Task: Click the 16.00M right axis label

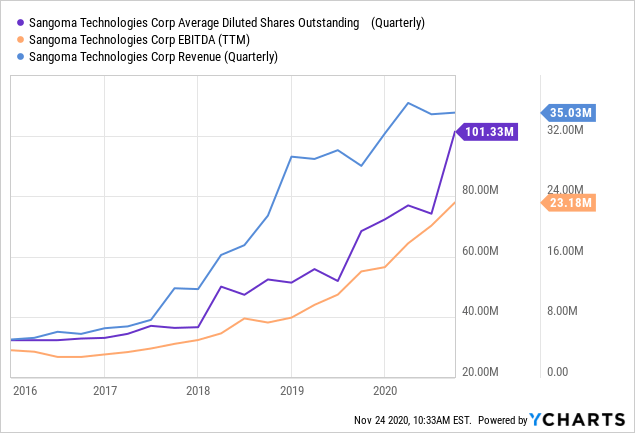Action: point(565,251)
